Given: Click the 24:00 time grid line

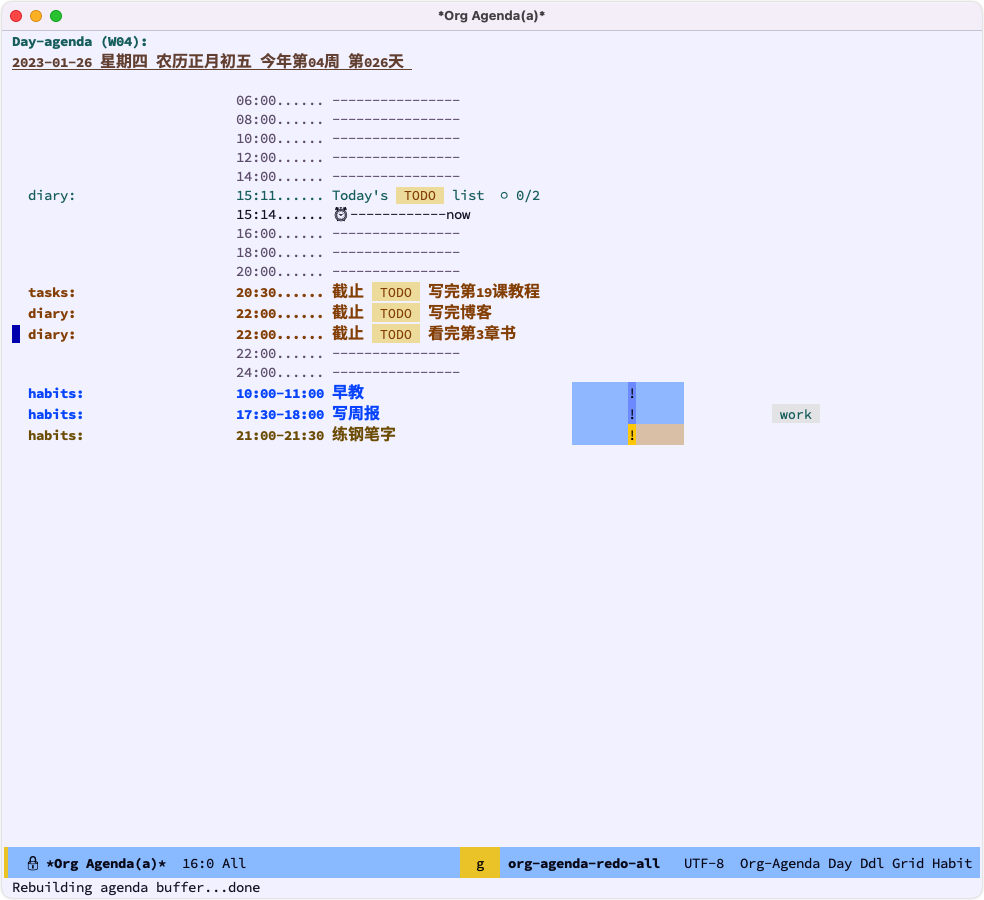Looking at the screenshot, I should pyautogui.click(x=348, y=373).
